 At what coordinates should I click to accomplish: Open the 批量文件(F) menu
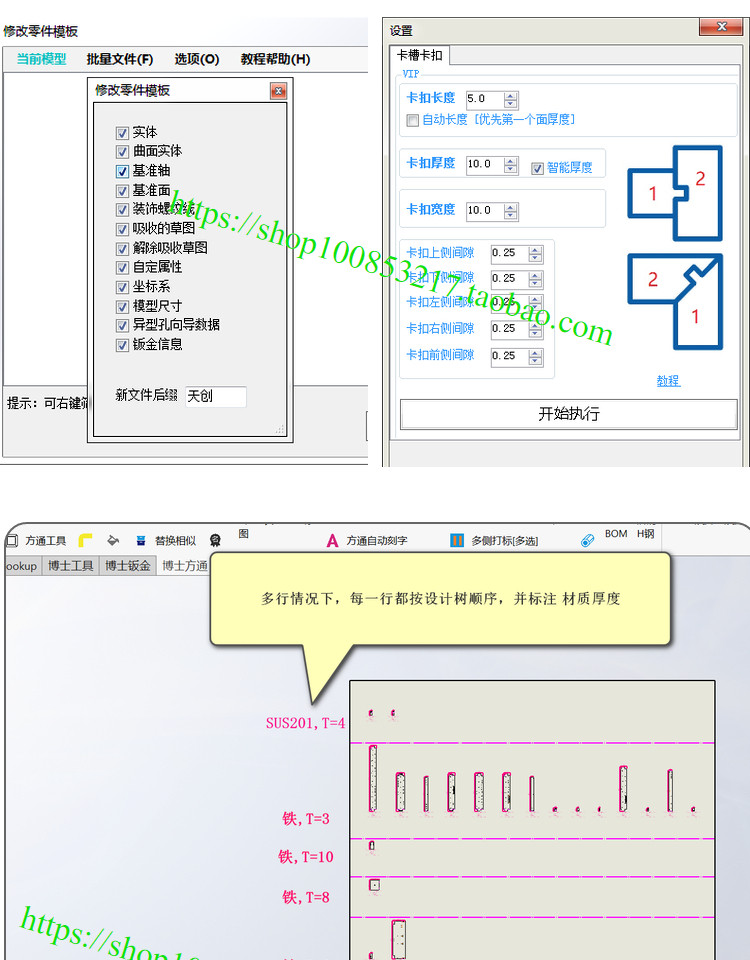tap(119, 59)
